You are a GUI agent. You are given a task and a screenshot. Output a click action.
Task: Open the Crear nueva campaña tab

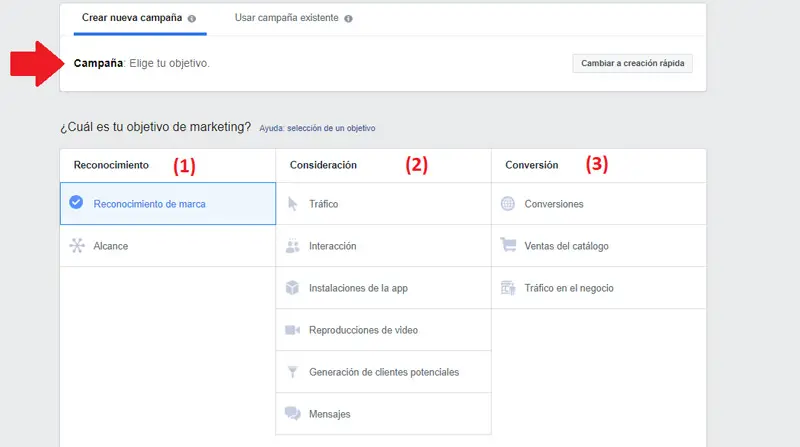[132, 18]
